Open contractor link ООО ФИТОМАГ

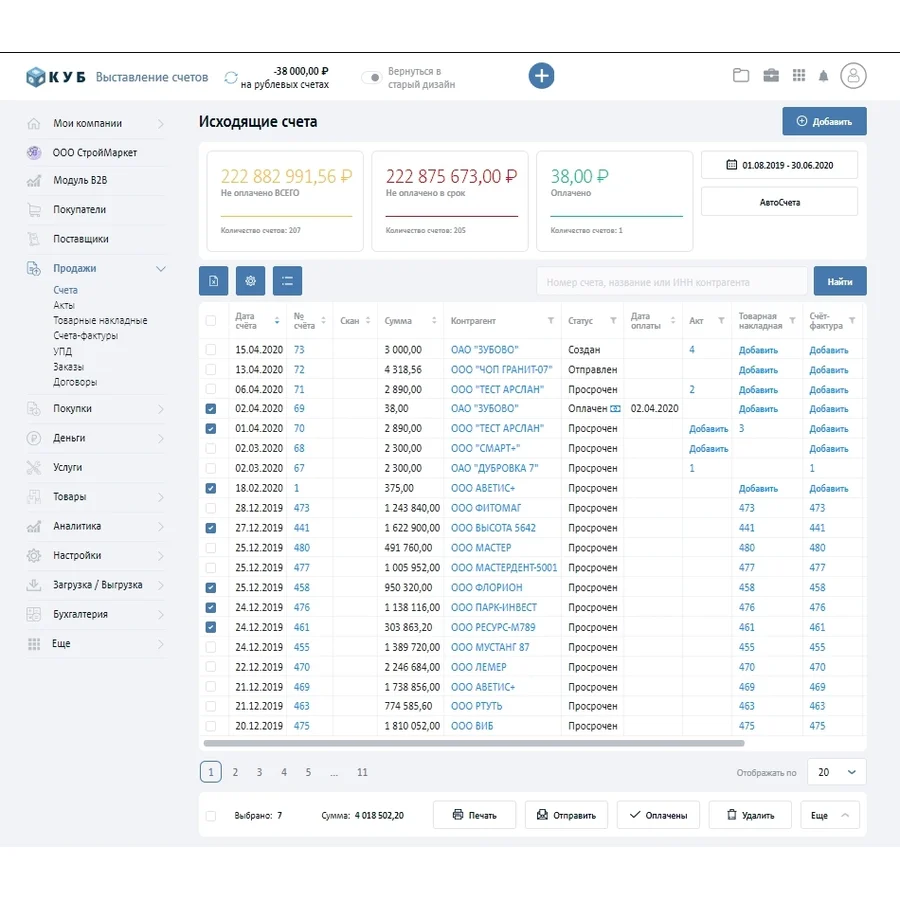(x=486, y=508)
